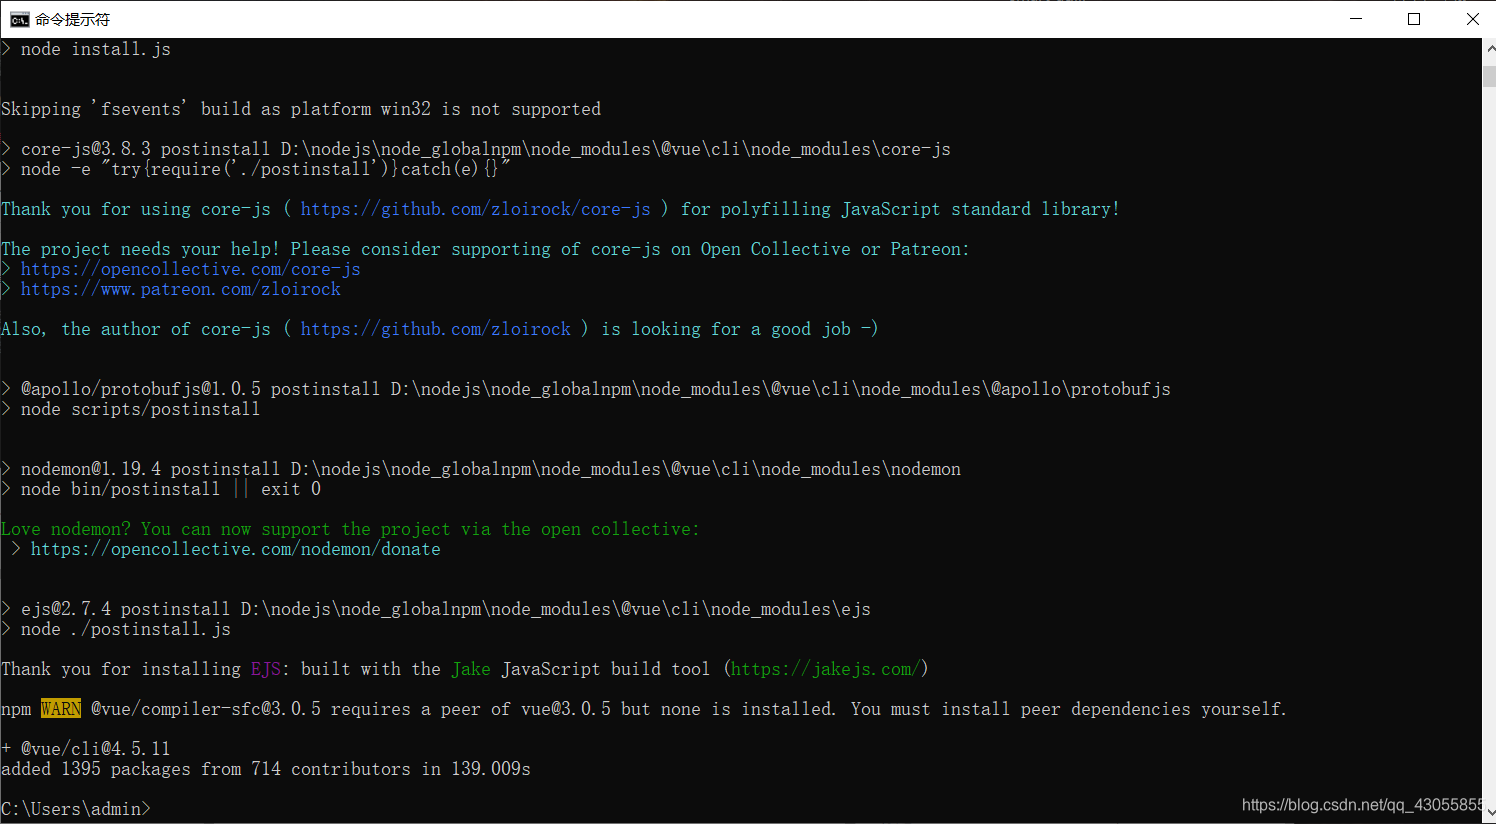This screenshot has height=824, width=1496.
Task: Click the '命令提示符' window title text
Action: click(72, 19)
